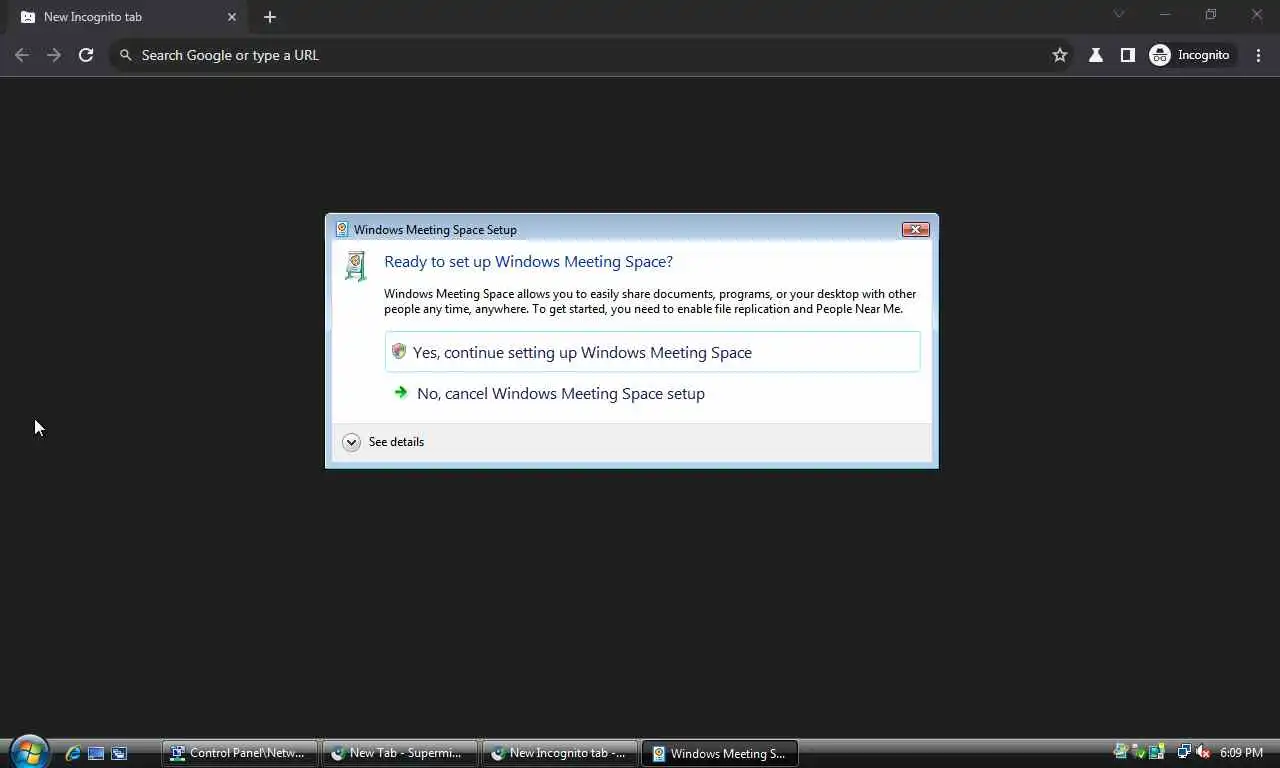The image size is (1280, 768).
Task: Toggle the Chrome side panel icon
Action: tap(1128, 55)
